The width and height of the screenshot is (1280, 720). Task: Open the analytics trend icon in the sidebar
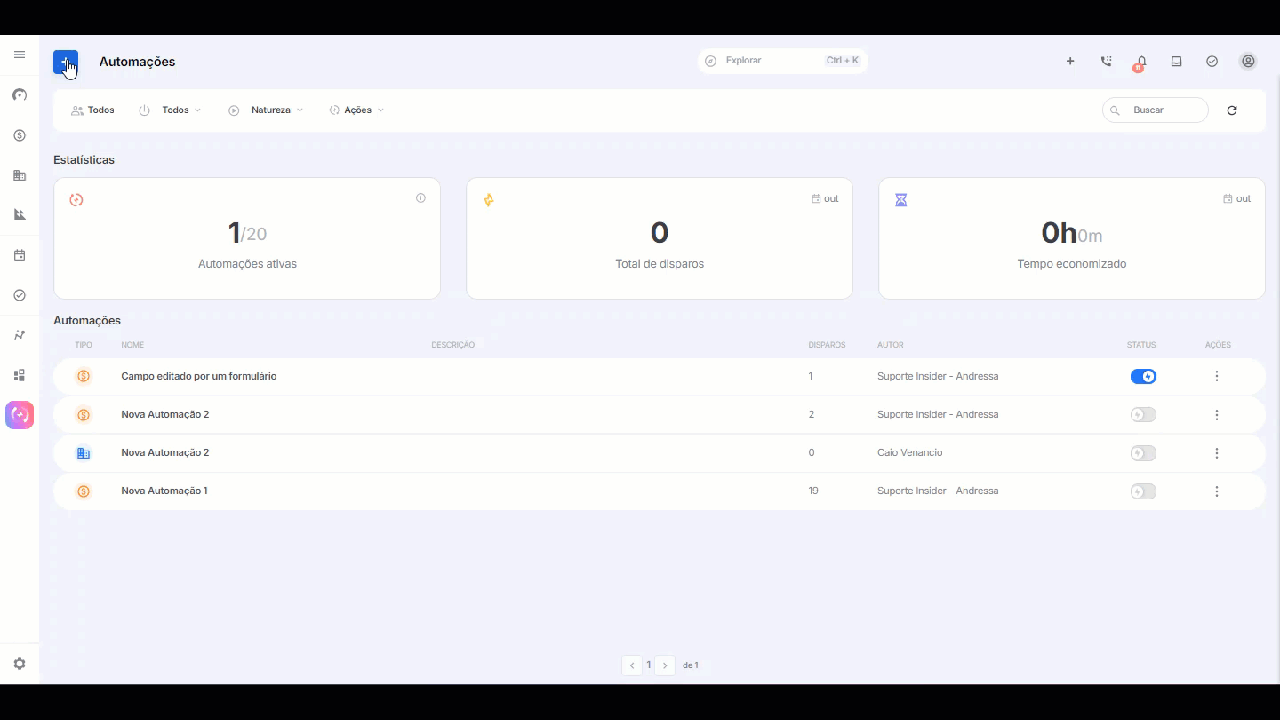(x=19, y=335)
